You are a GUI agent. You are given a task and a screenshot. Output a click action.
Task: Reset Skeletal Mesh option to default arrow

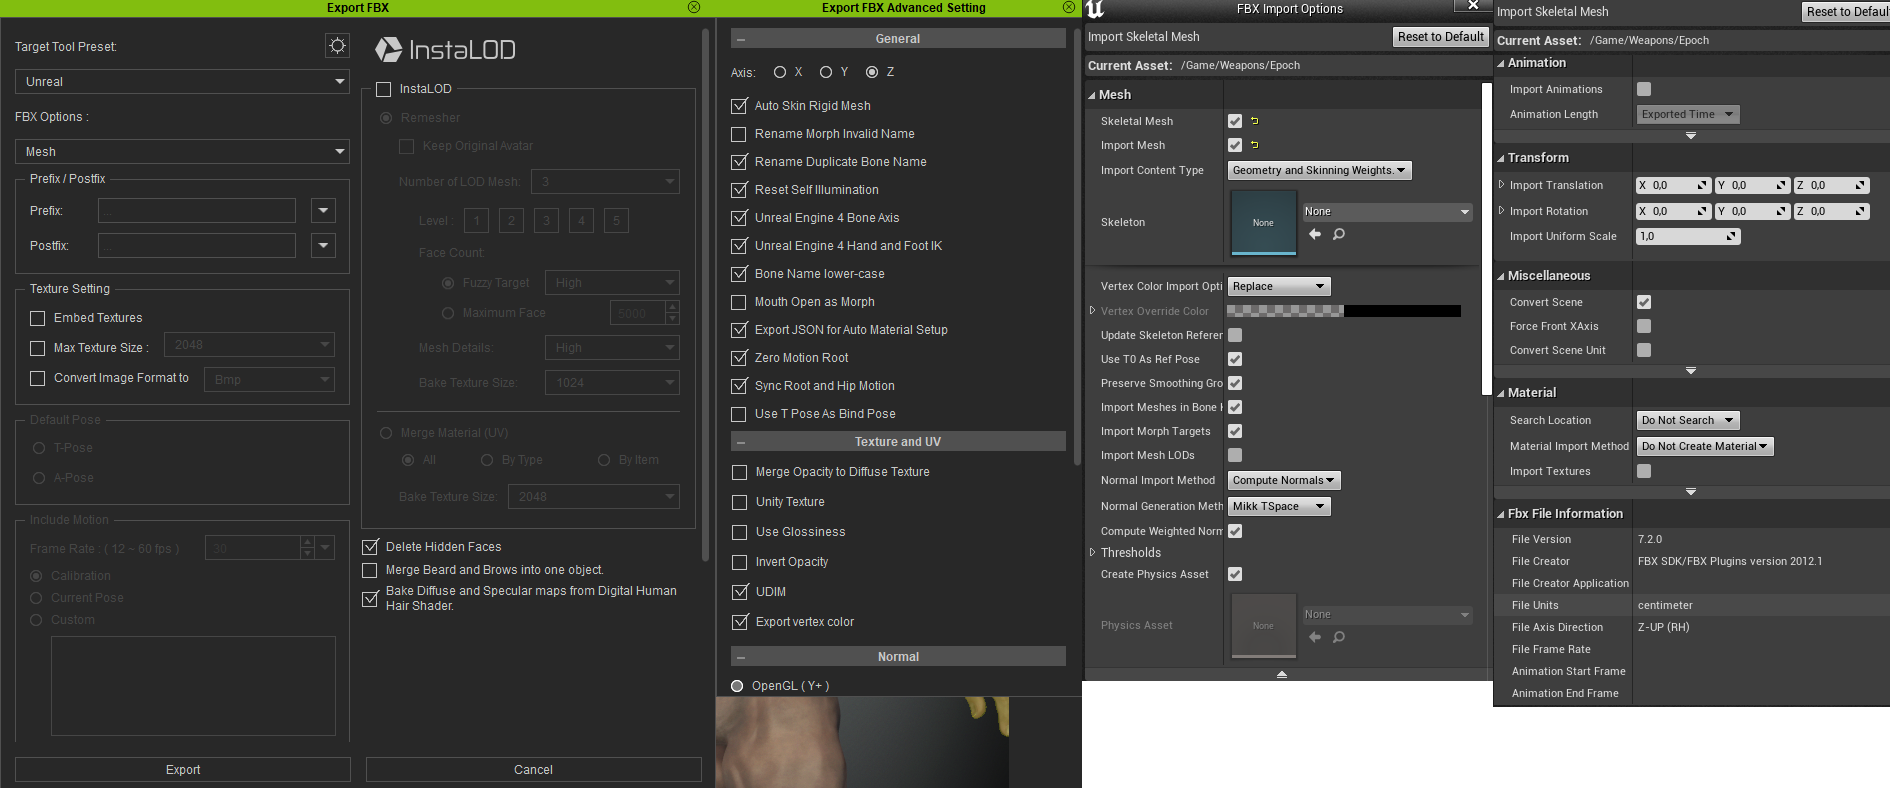pyautogui.click(x=1255, y=121)
